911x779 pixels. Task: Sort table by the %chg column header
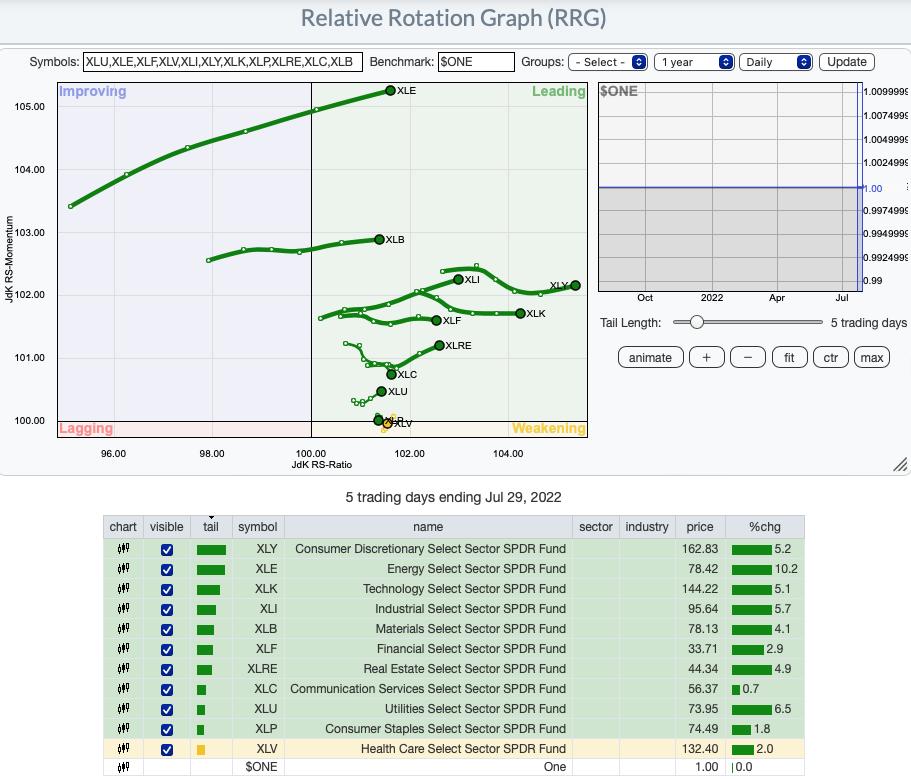pyautogui.click(x=767, y=527)
